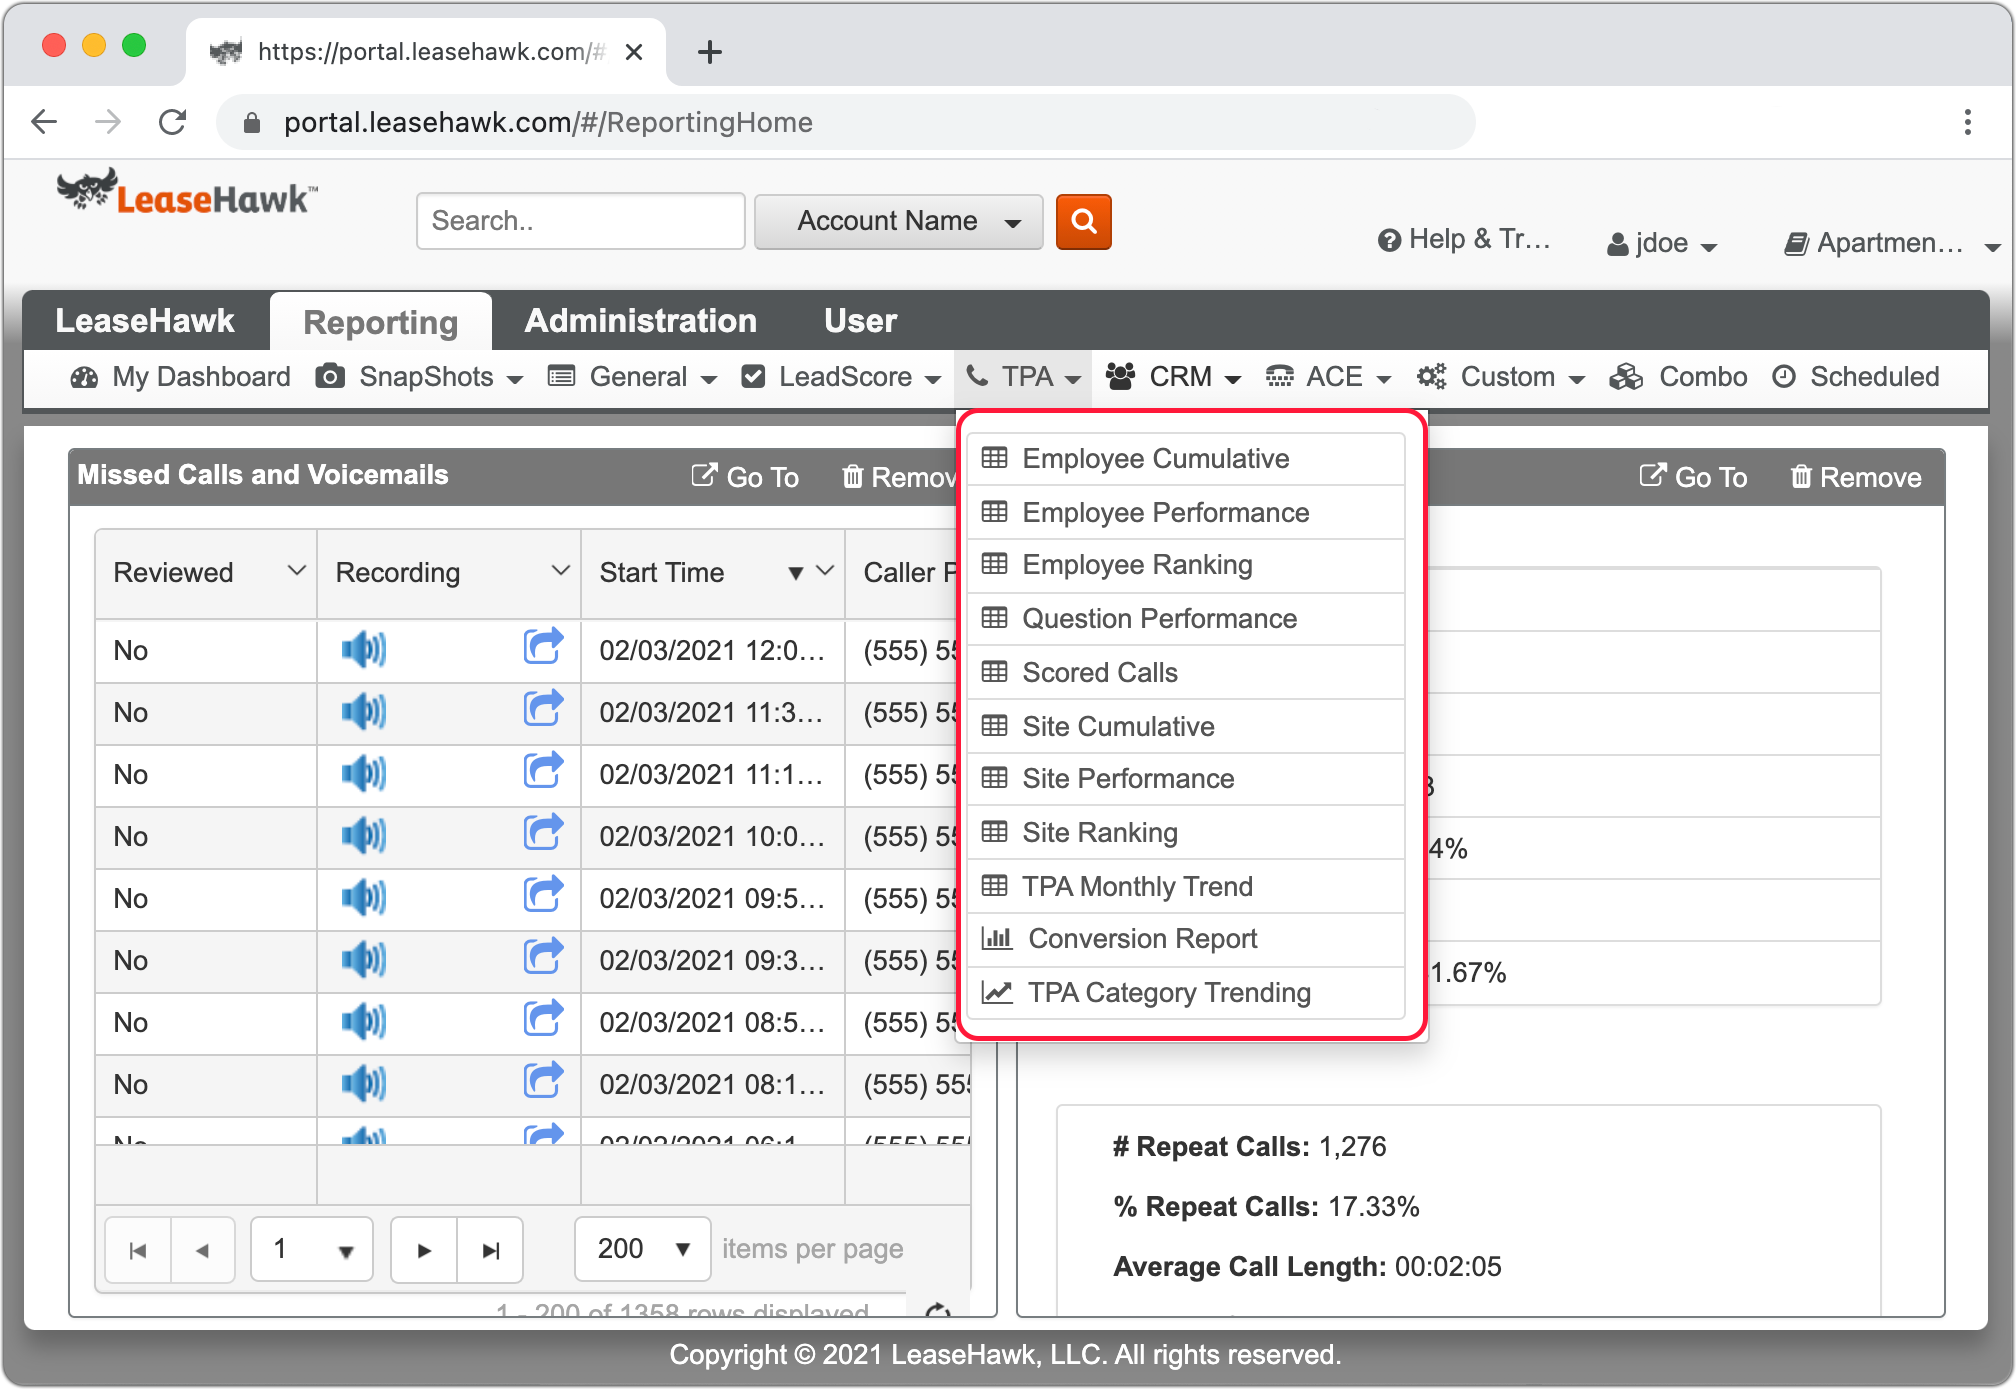Select Employee Ranking report
The width and height of the screenshot is (2016, 1389).
[x=1186, y=565]
